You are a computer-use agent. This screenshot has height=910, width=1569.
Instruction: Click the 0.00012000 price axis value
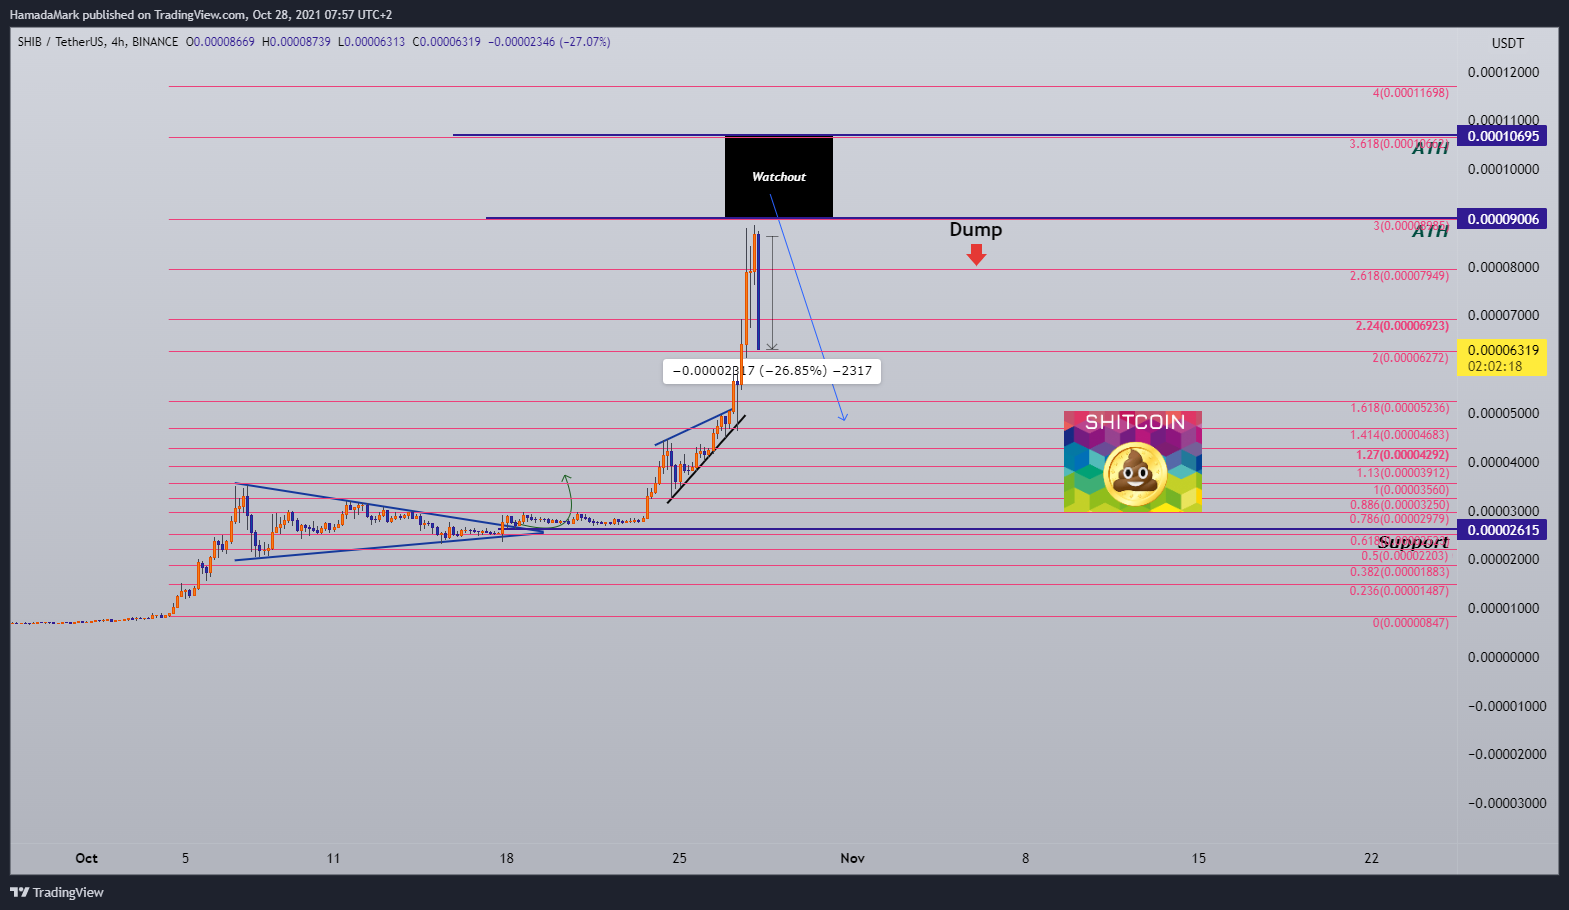[1503, 72]
